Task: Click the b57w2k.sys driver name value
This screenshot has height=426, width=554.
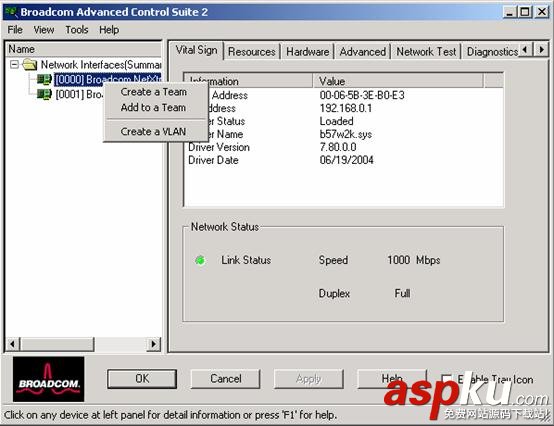Action: 346,134
